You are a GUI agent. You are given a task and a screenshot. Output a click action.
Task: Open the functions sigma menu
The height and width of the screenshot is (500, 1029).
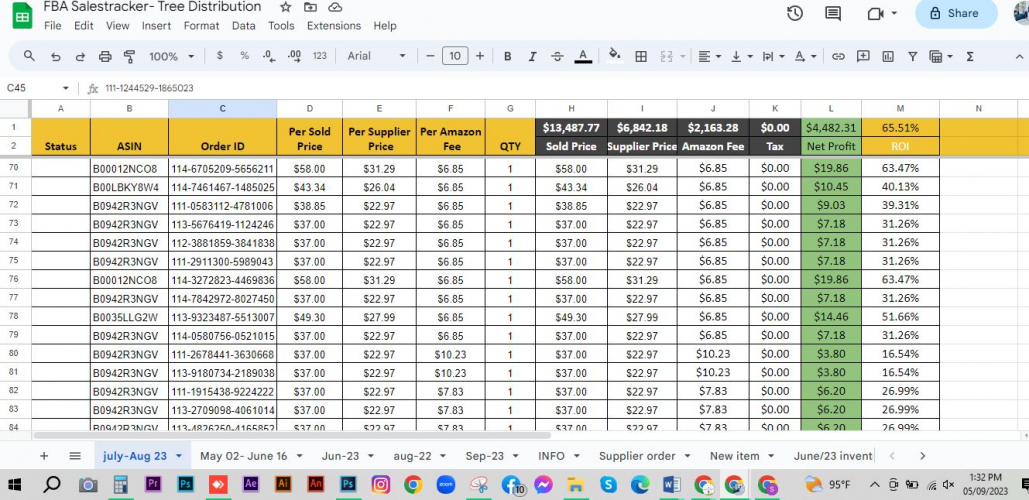tap(969, 56)
